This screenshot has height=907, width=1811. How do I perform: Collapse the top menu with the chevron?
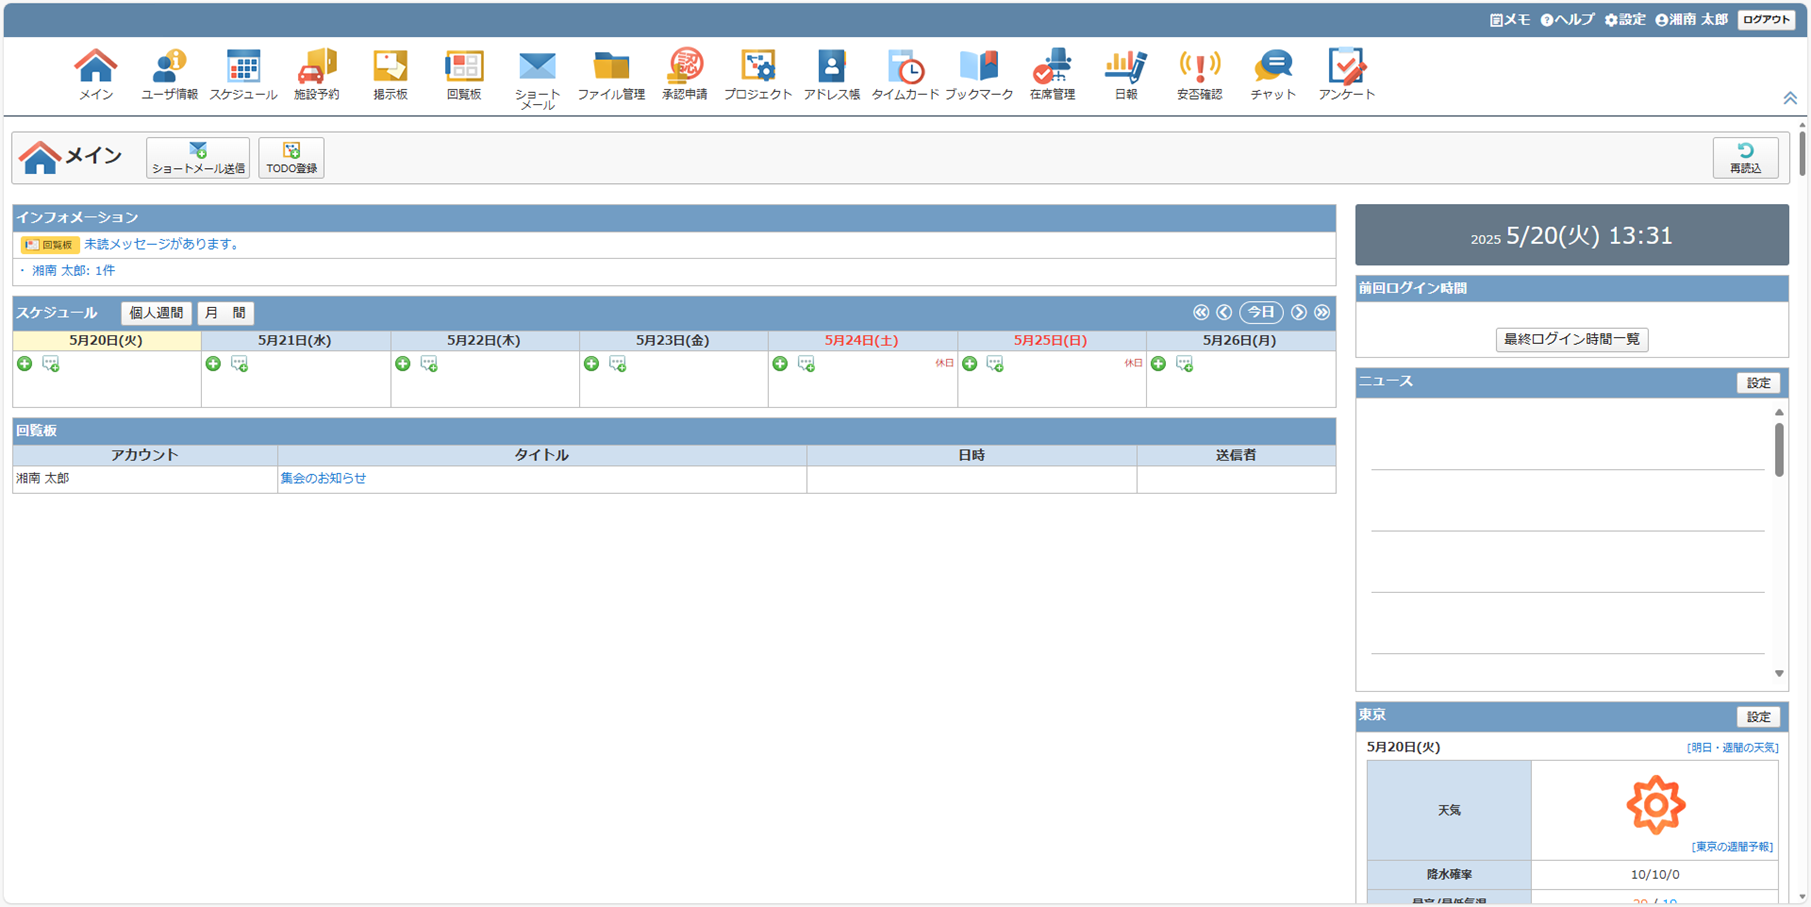[x=1790, y=98]
